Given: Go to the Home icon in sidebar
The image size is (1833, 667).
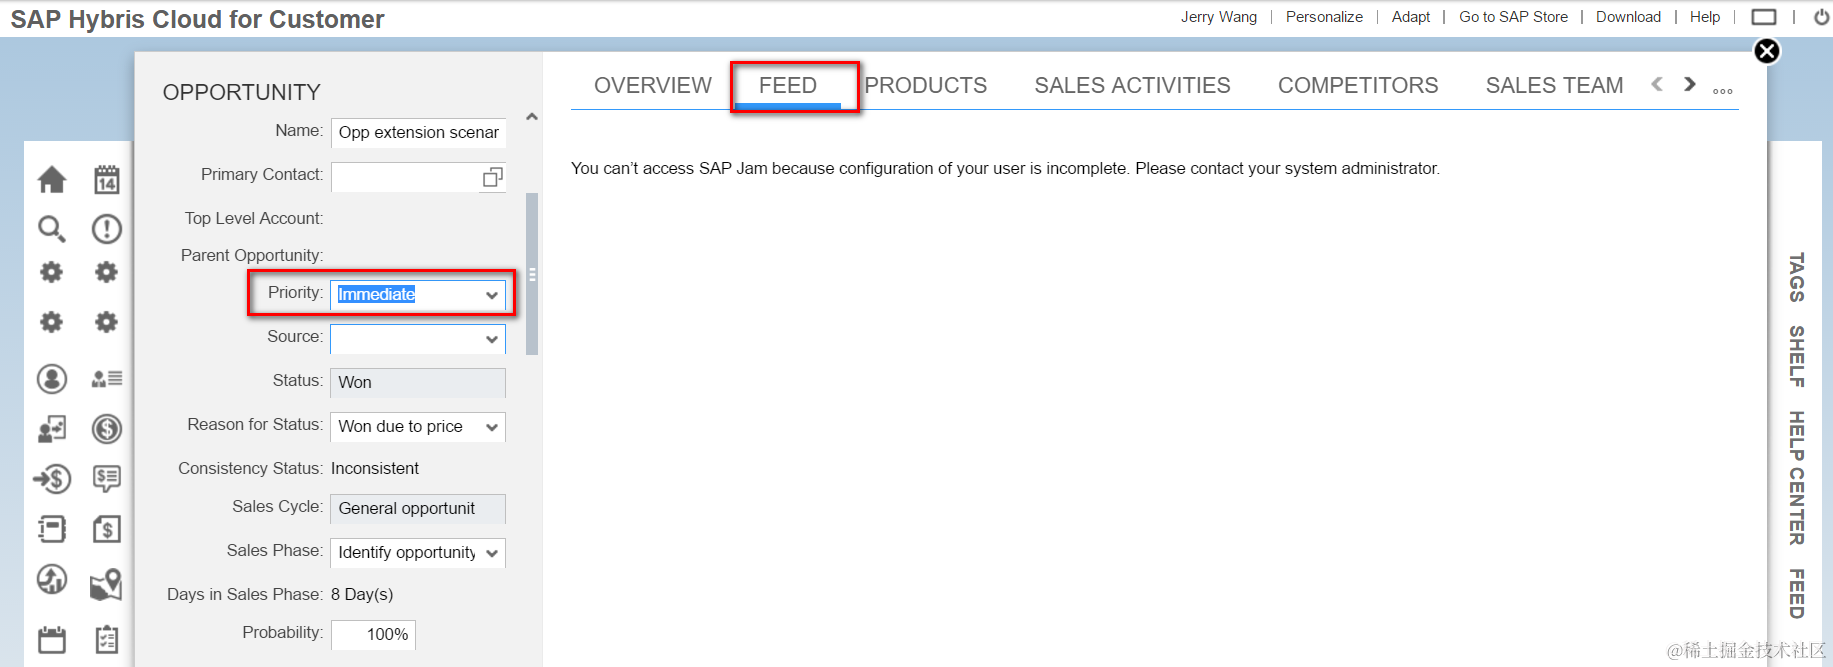Looking at the screenshot, I should (52, 180).
